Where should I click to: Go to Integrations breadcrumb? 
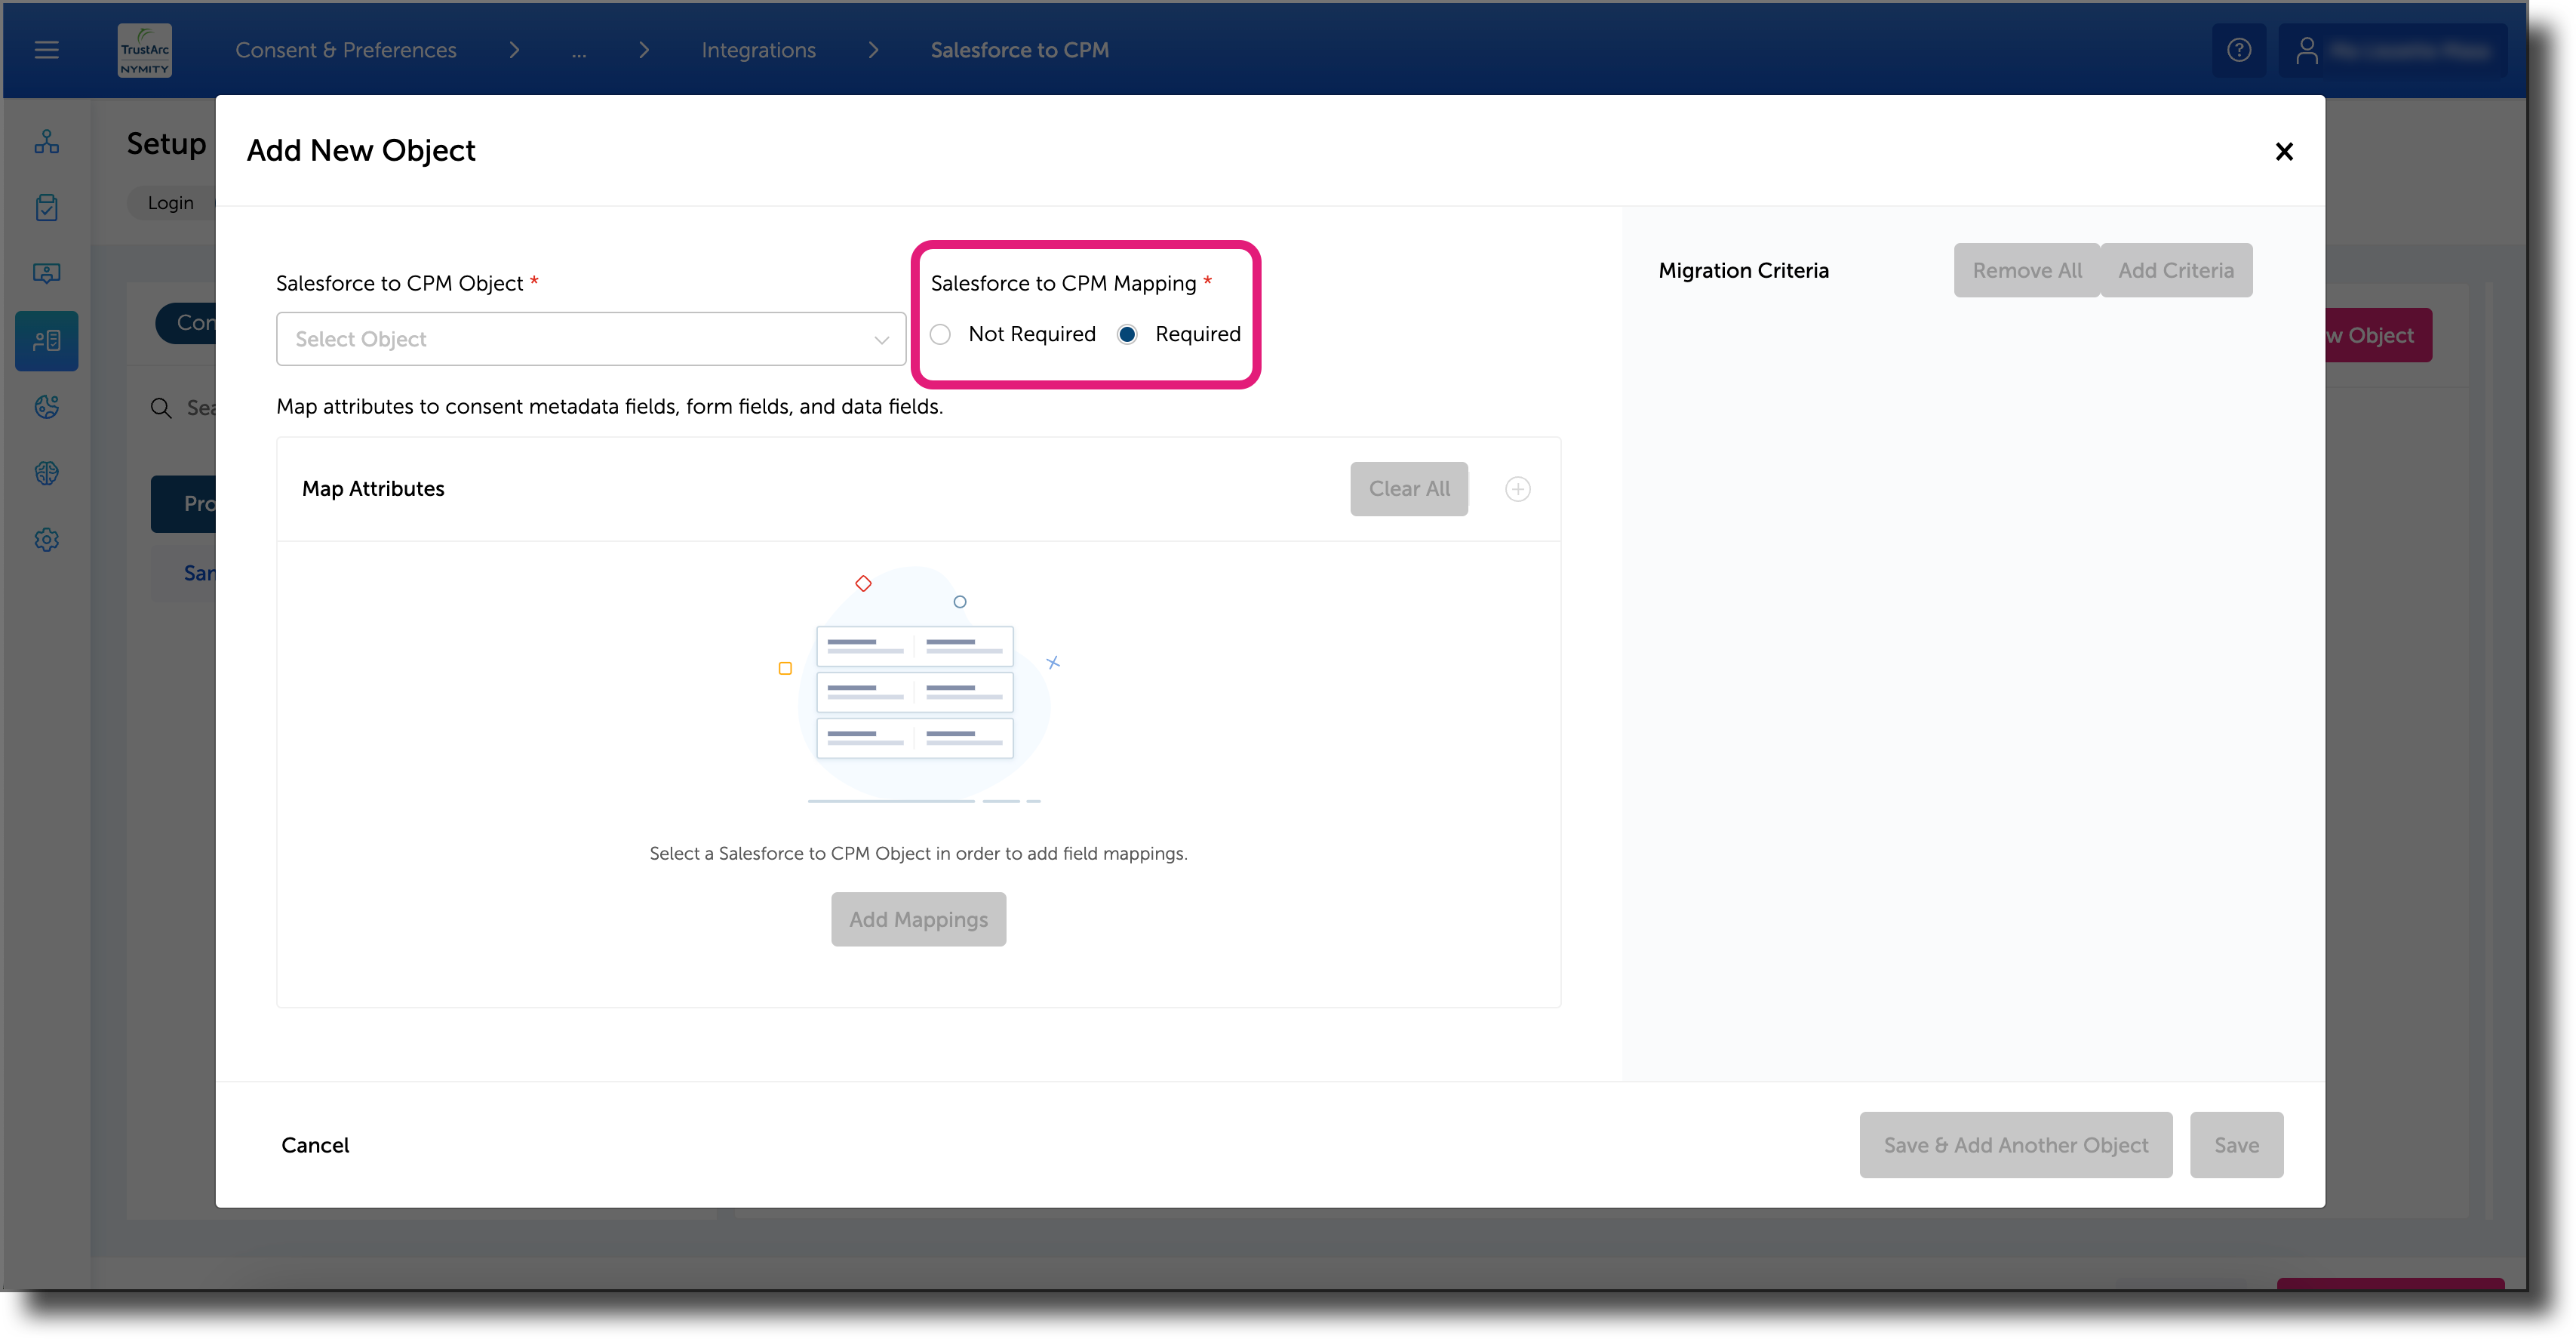pos(758,50)
